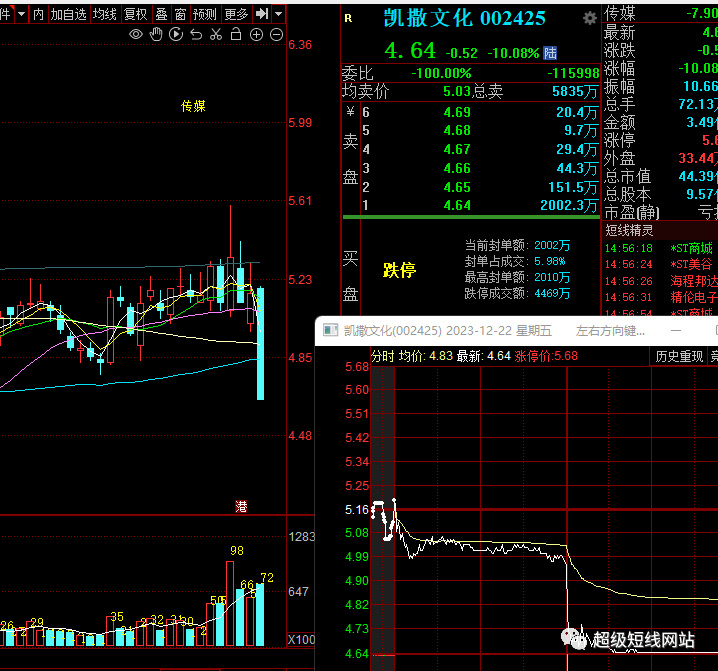The width and height of the screenshot is (718, 671).
Task: Click the 涨停 row in right panel
Action: click(660, 140)
